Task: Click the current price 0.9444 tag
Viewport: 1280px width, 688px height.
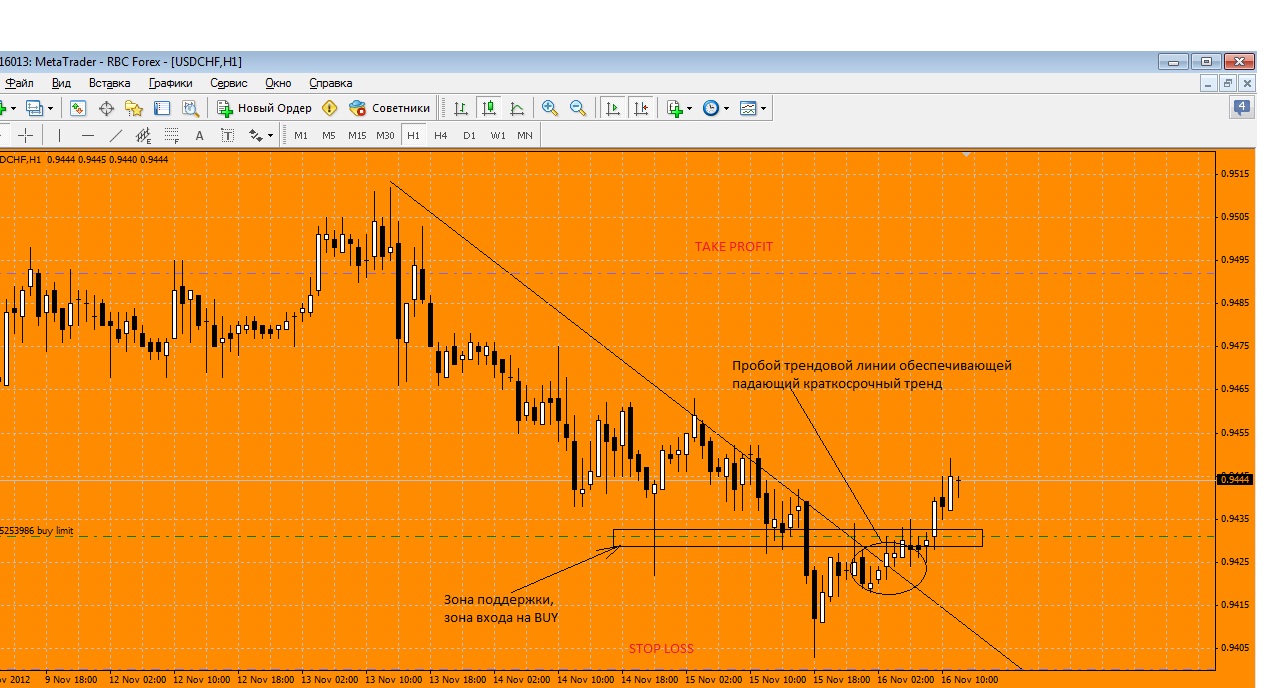Action: 1233,479
